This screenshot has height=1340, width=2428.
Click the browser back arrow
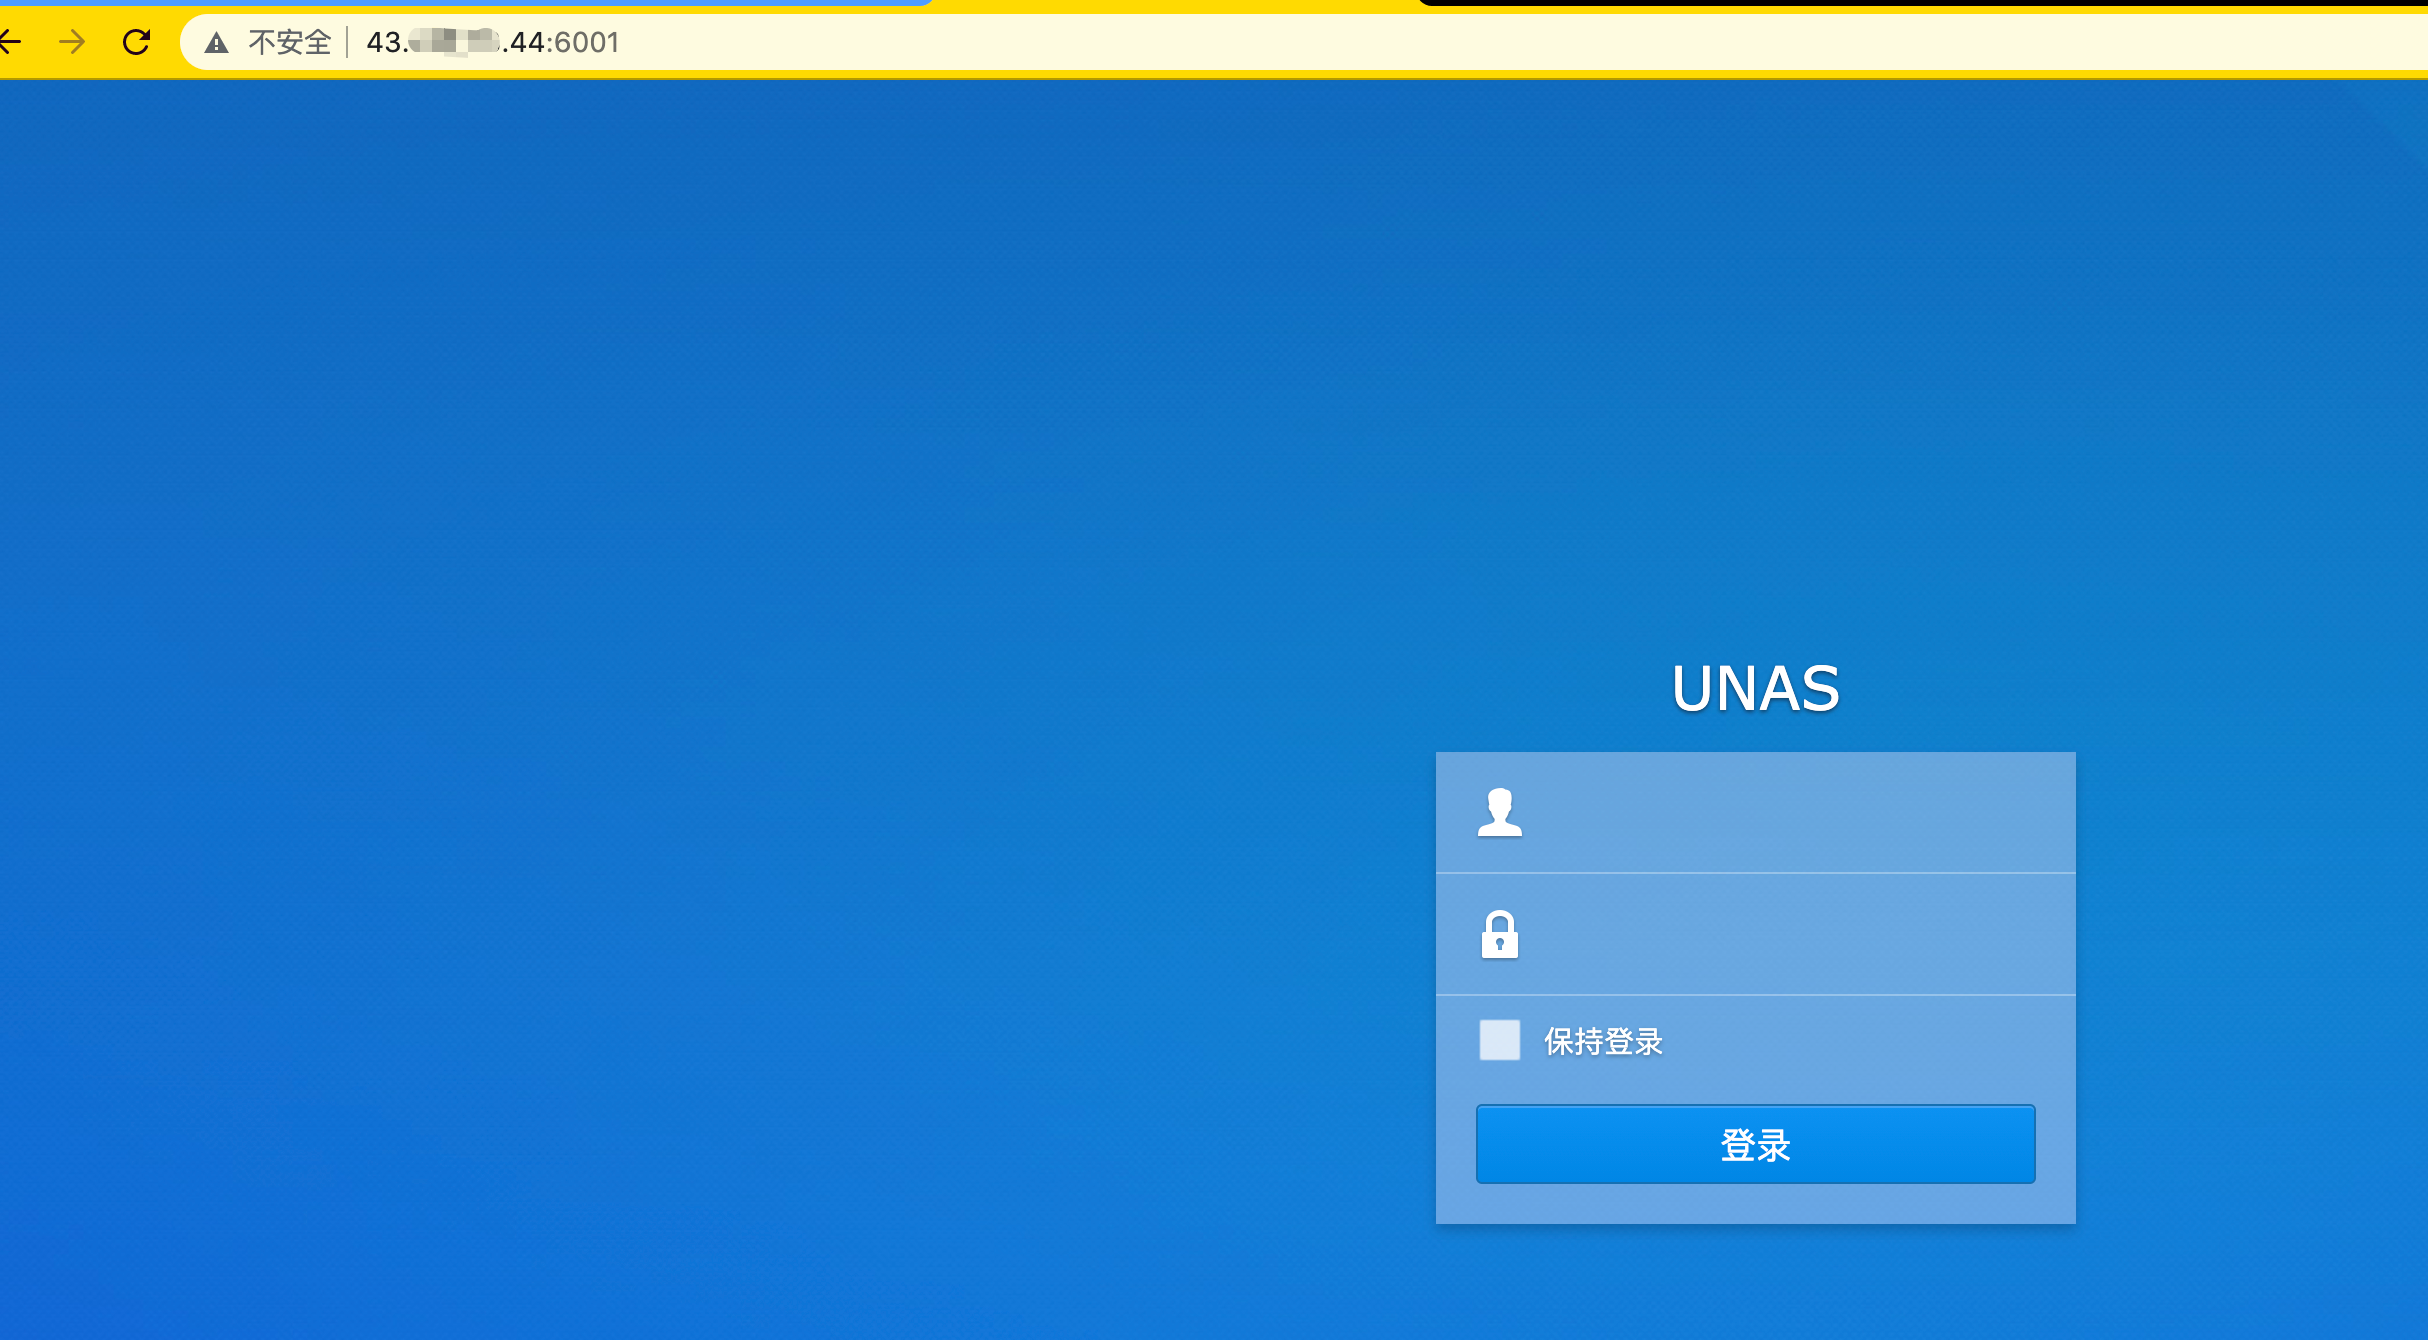pos(9,42)
